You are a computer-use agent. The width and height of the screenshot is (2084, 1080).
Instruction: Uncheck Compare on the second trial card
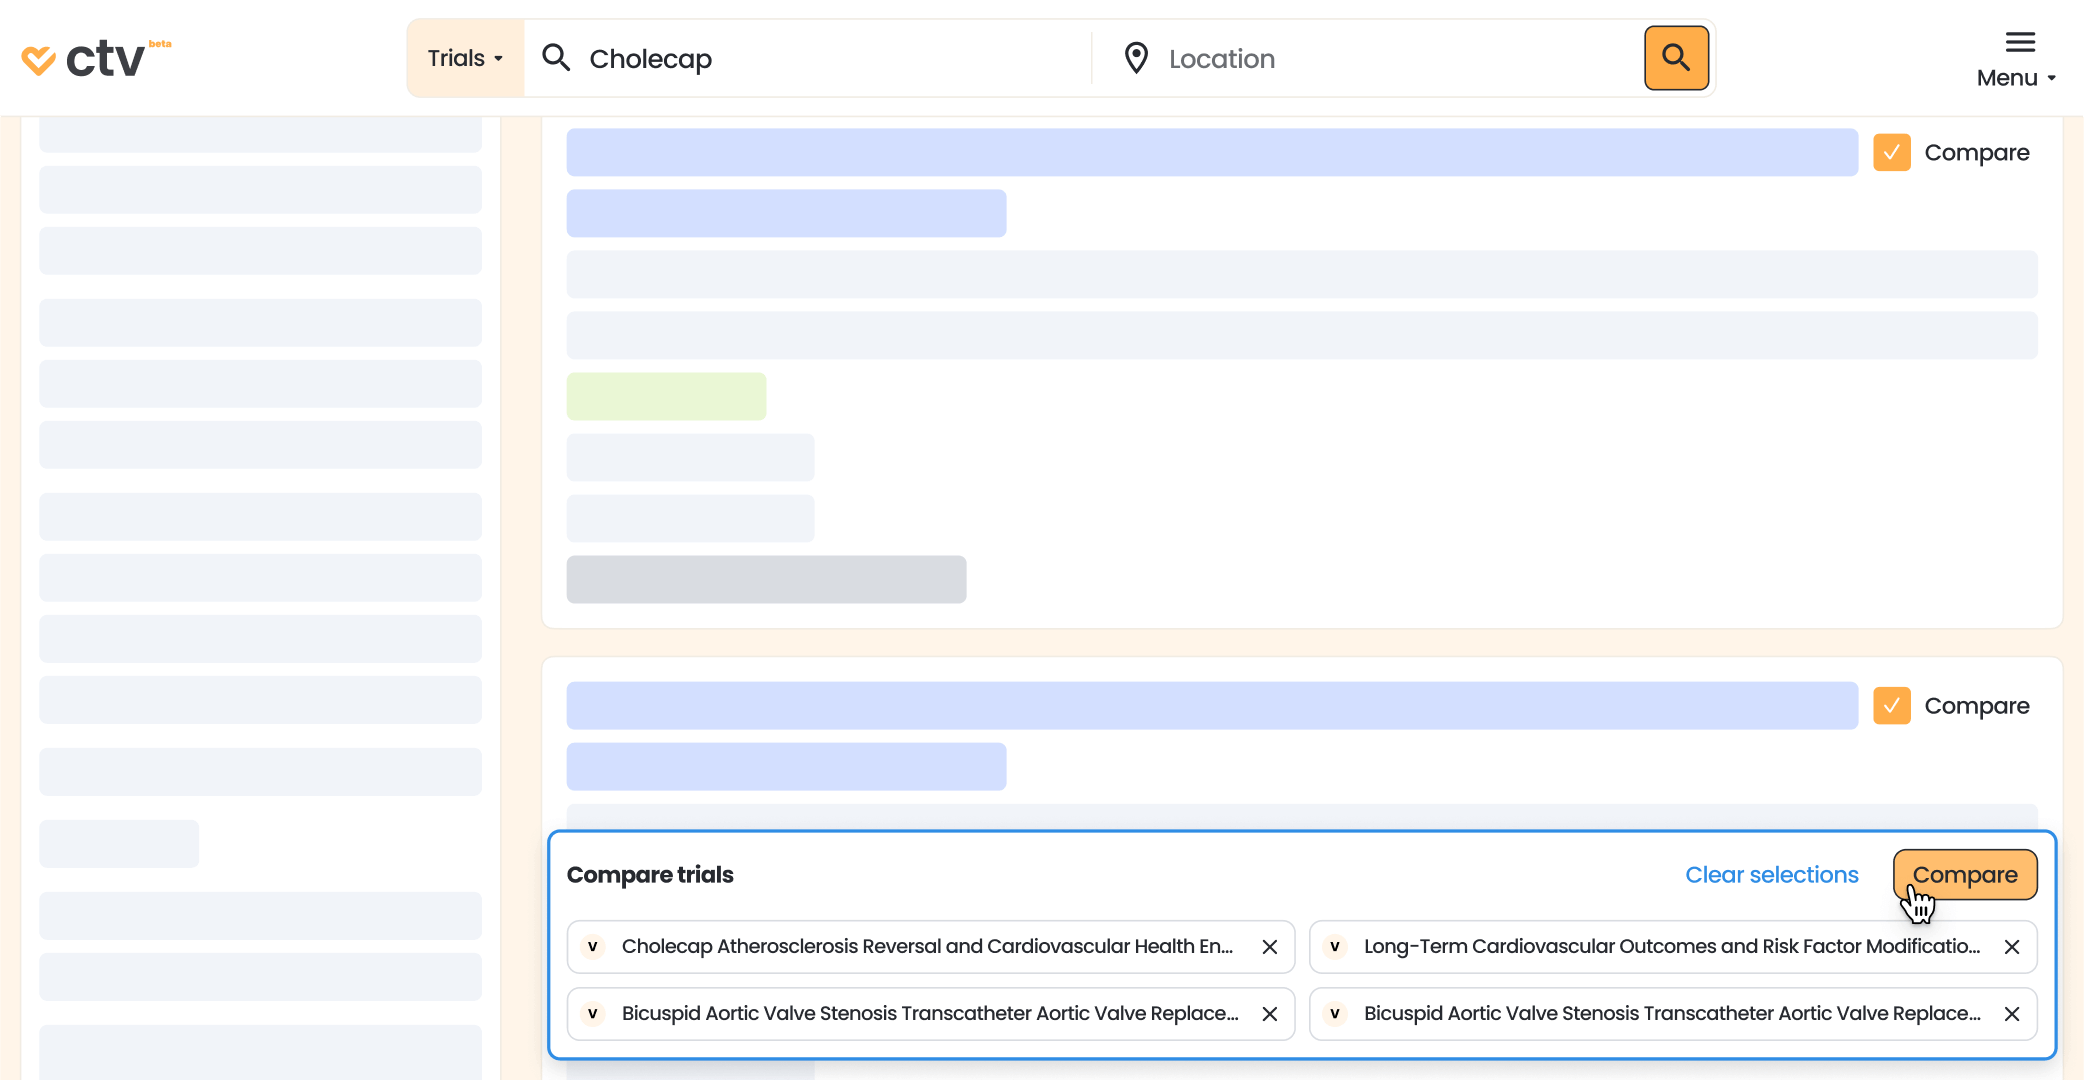coord(1891,706)
